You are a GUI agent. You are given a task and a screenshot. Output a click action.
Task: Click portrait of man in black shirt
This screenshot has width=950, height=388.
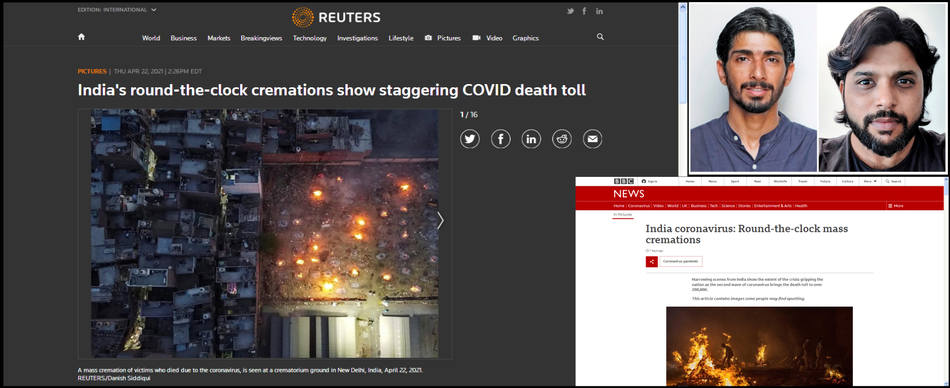coord(882,89)
